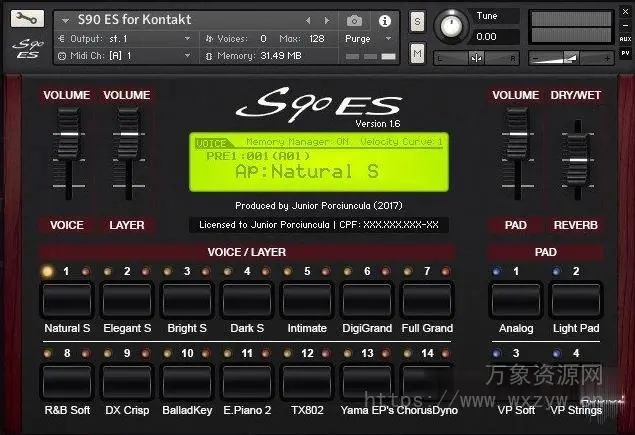This screenshot has width=635, height=435.
Task: Enable layer LED right of number 1
Action: pyautogui.click(x=85, y=271)
